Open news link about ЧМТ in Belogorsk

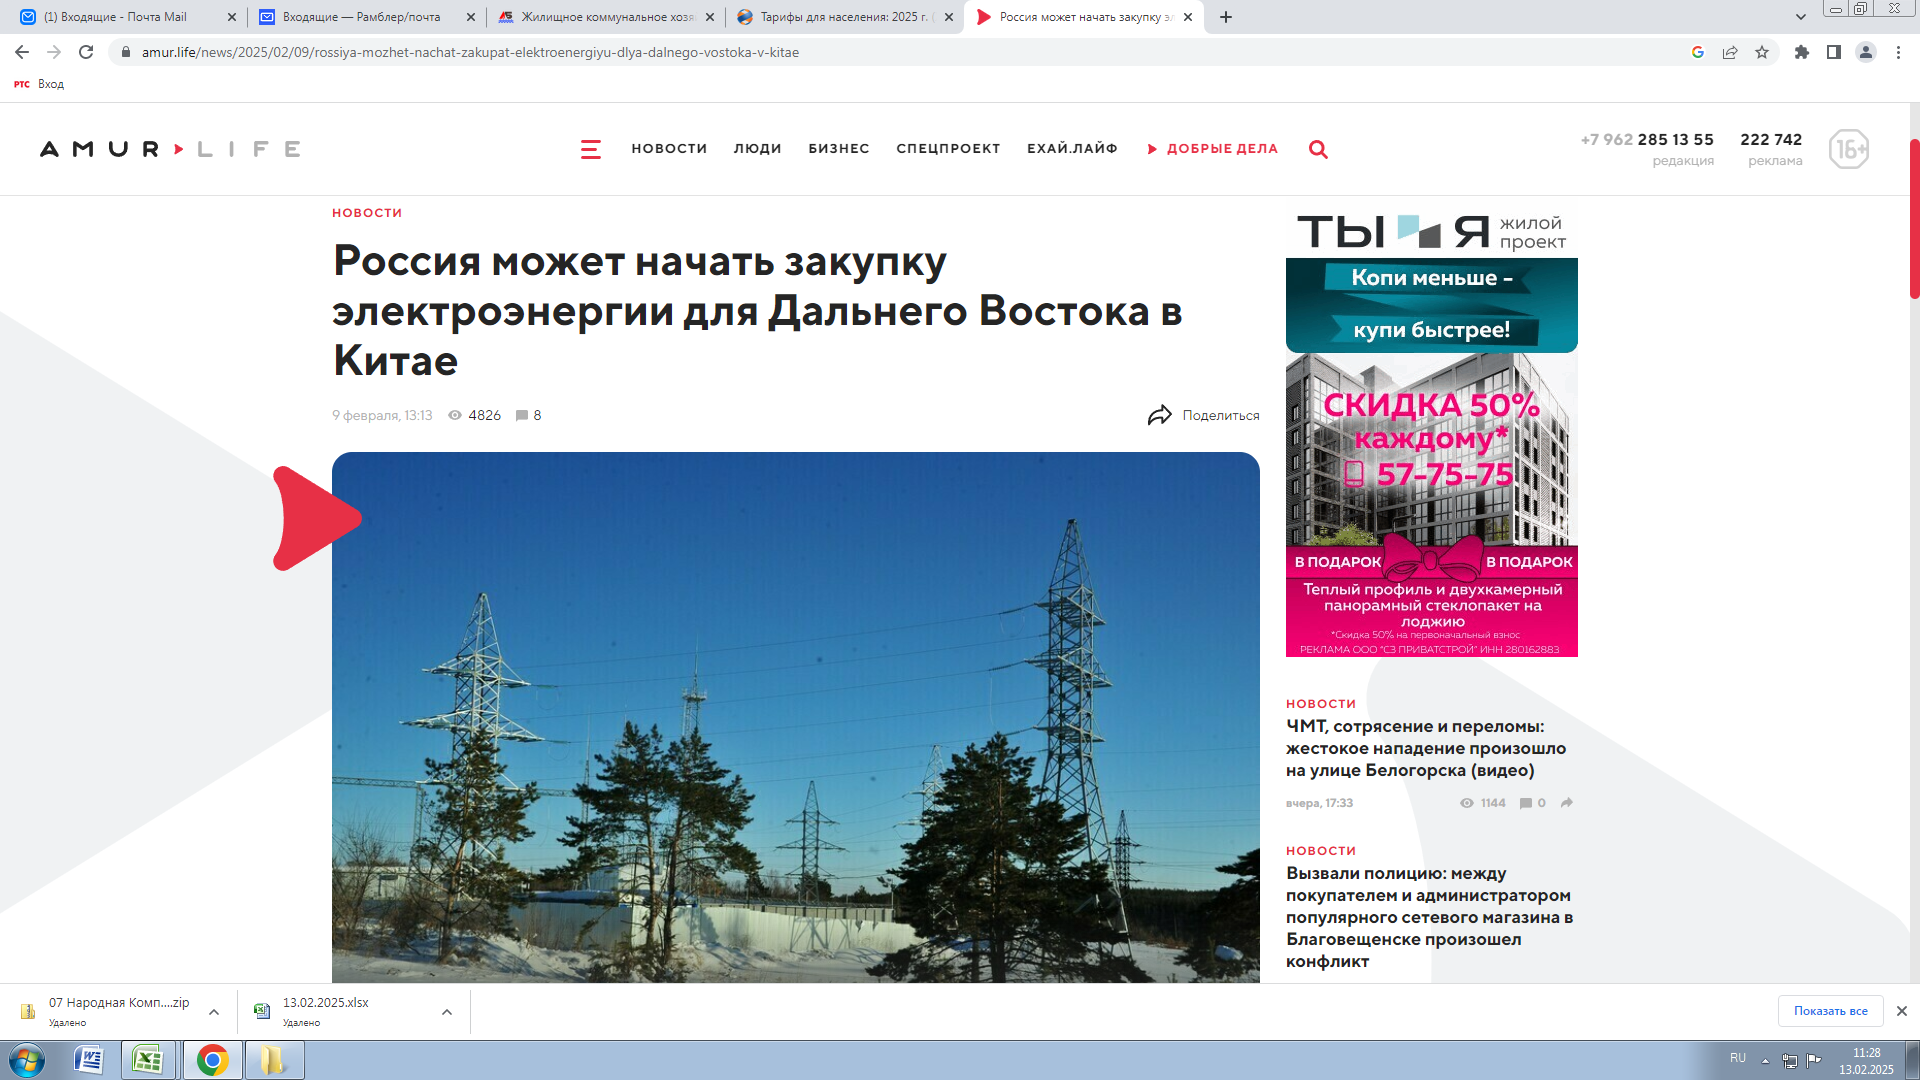[1425, 748]
